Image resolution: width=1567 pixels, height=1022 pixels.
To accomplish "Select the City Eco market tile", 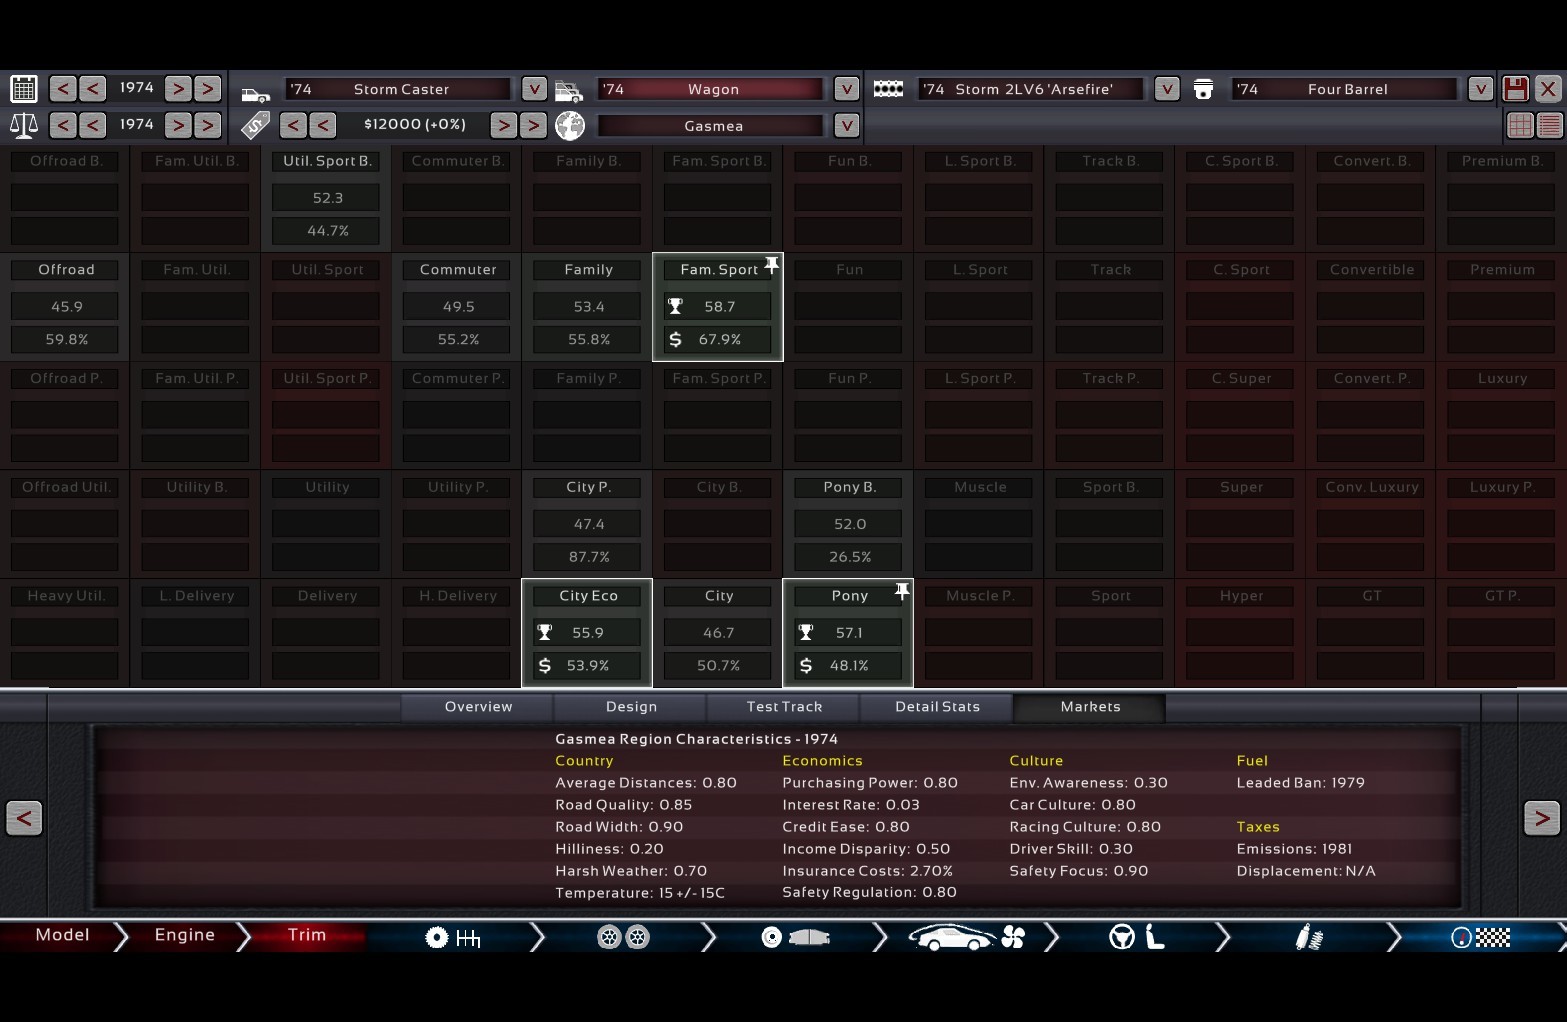I will pyautogui.click(x=587, y=632).
